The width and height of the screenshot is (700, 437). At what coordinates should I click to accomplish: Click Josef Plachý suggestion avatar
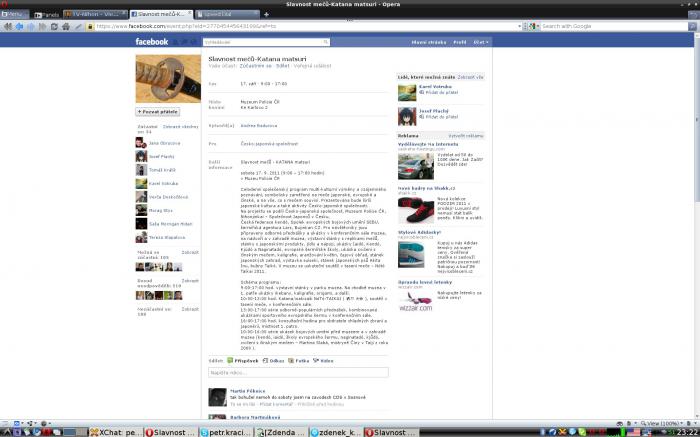[407, 117]
